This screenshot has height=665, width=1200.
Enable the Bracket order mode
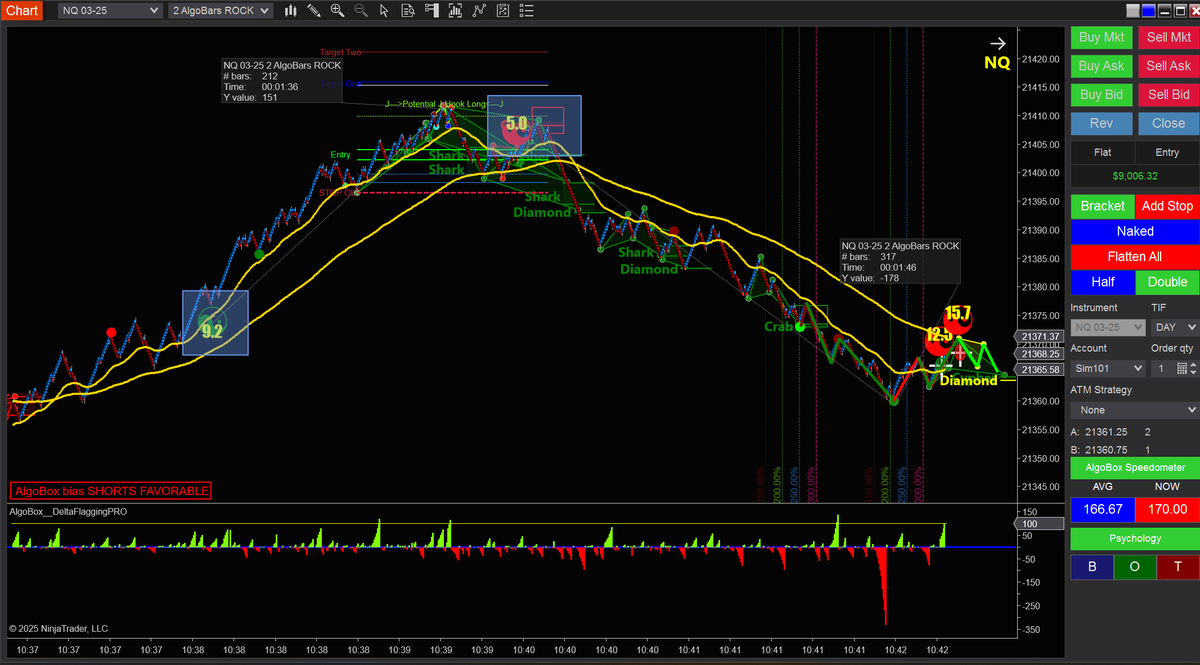1103,206
